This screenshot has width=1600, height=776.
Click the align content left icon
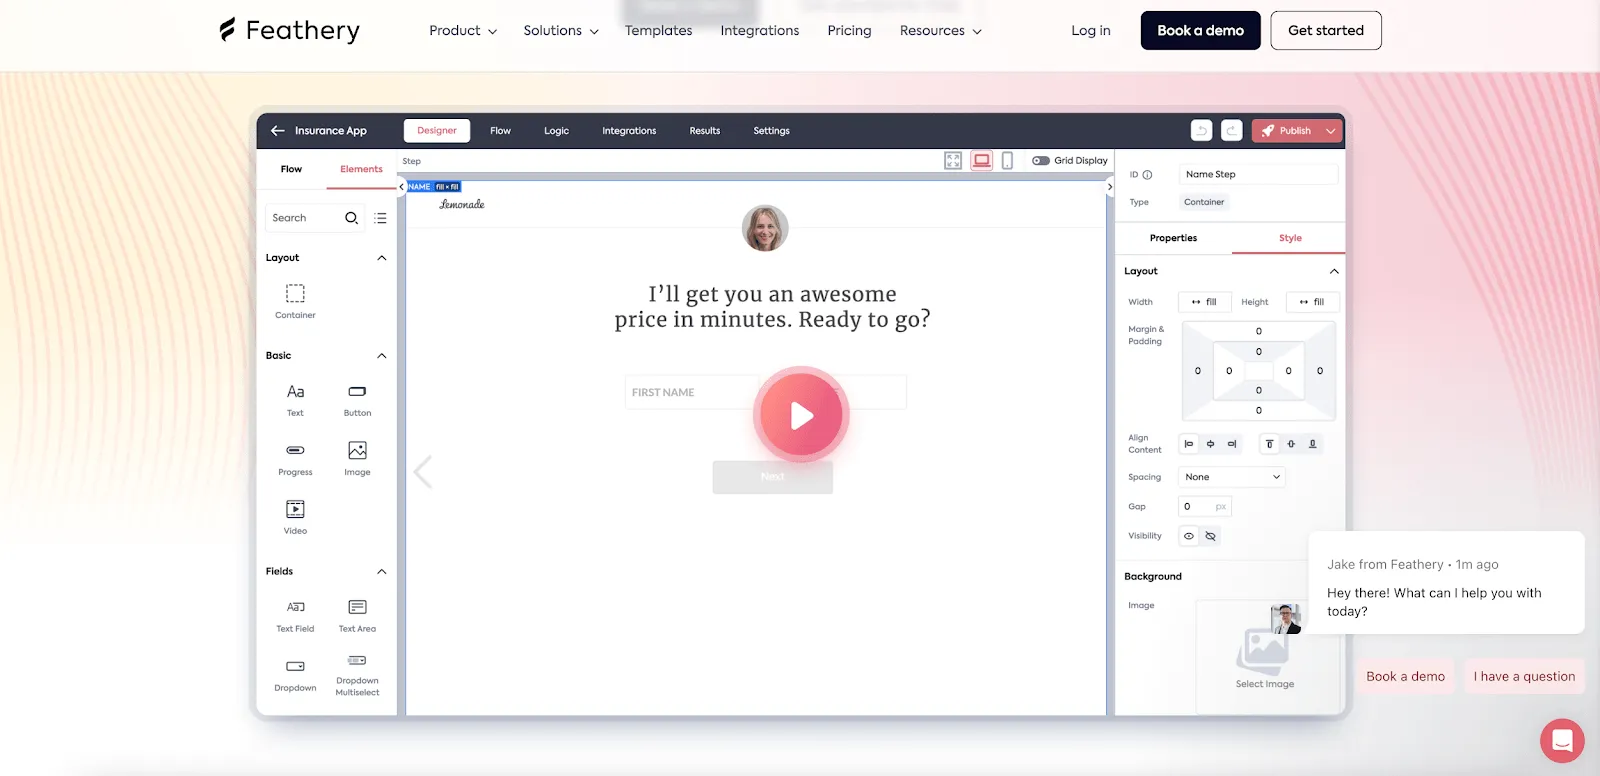(1189, 444)
